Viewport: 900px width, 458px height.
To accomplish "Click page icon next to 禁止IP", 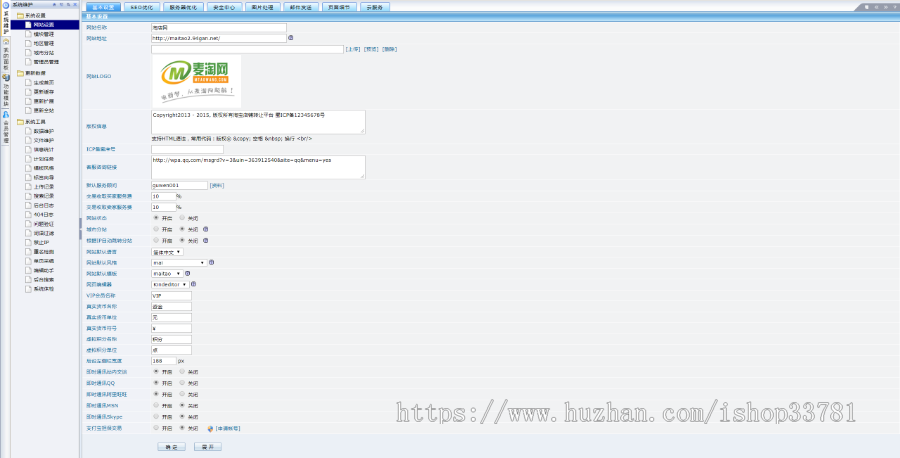I will pyautogui.click(x=28, y=242).
